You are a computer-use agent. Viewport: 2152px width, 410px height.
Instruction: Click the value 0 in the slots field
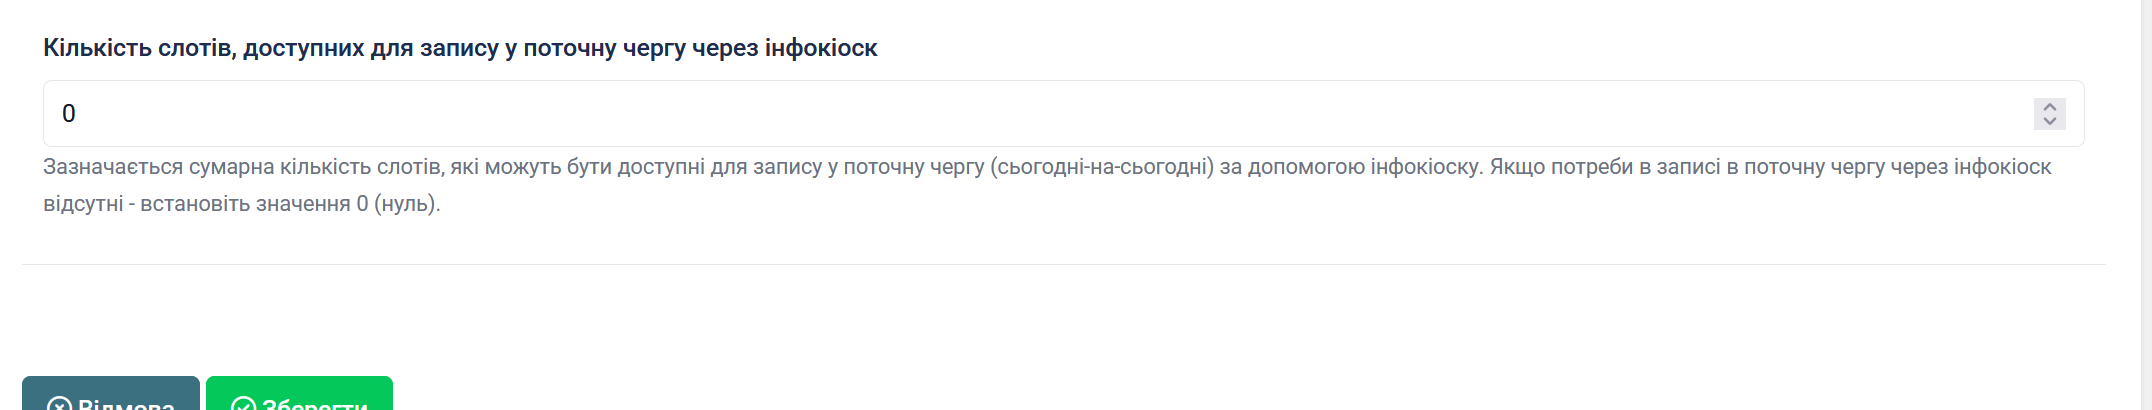[x=69, y=114]
